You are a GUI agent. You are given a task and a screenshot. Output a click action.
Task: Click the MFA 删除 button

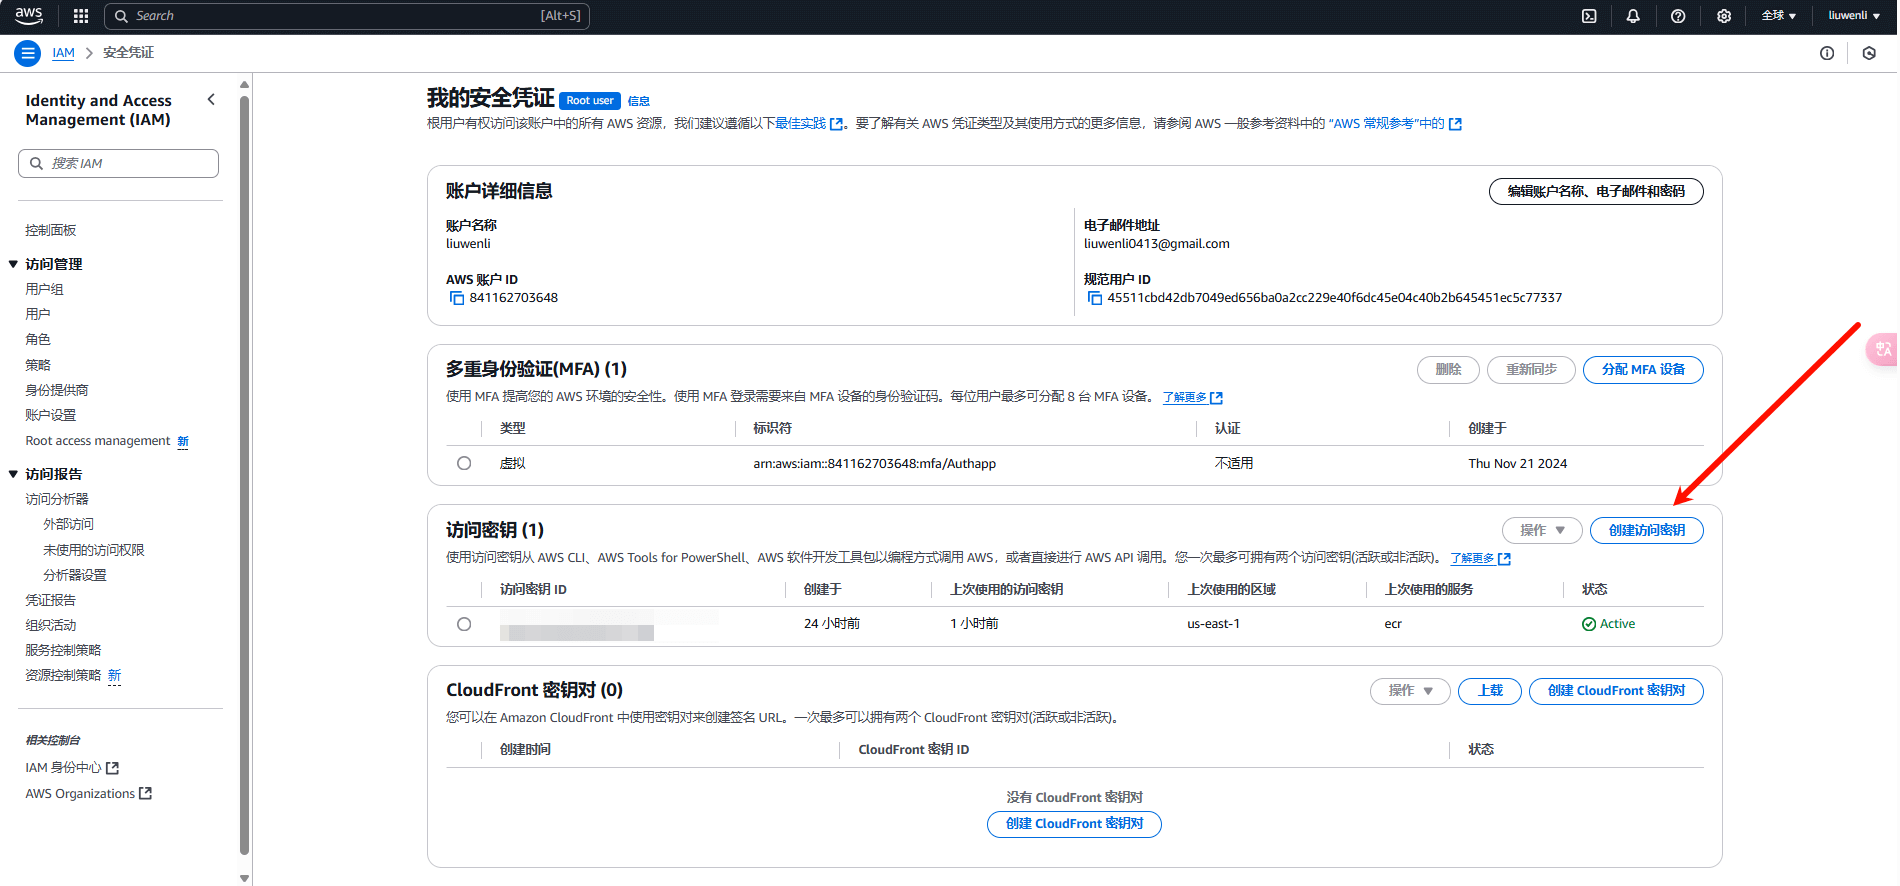(x=1448, y=370)
